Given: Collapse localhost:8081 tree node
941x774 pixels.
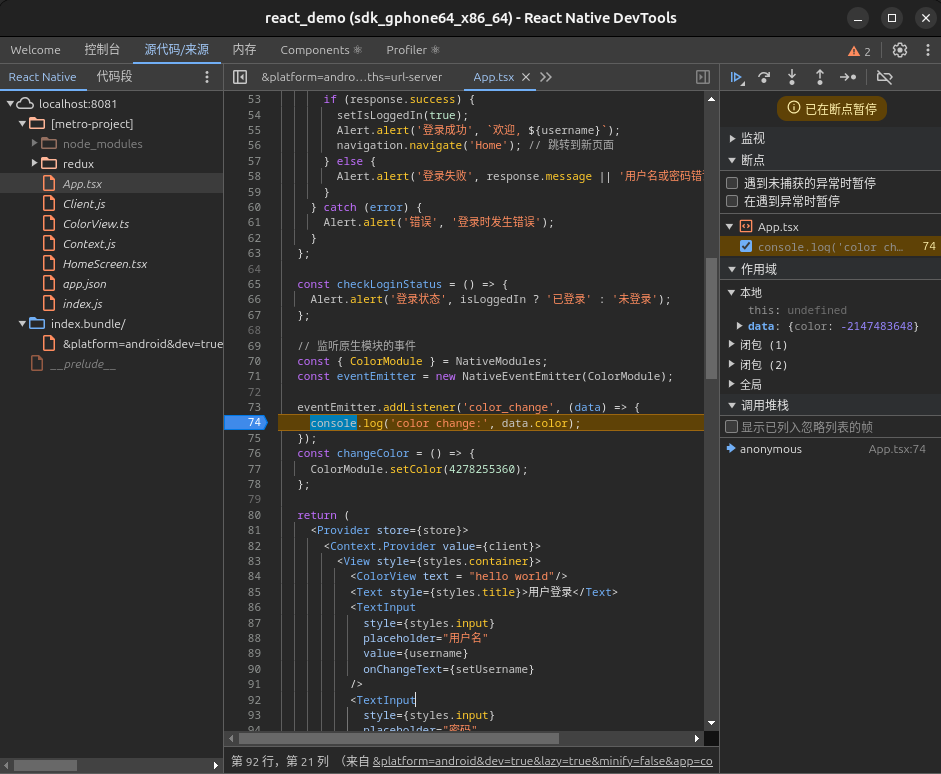Looking at the screenshot, I should tap(10, 104).
